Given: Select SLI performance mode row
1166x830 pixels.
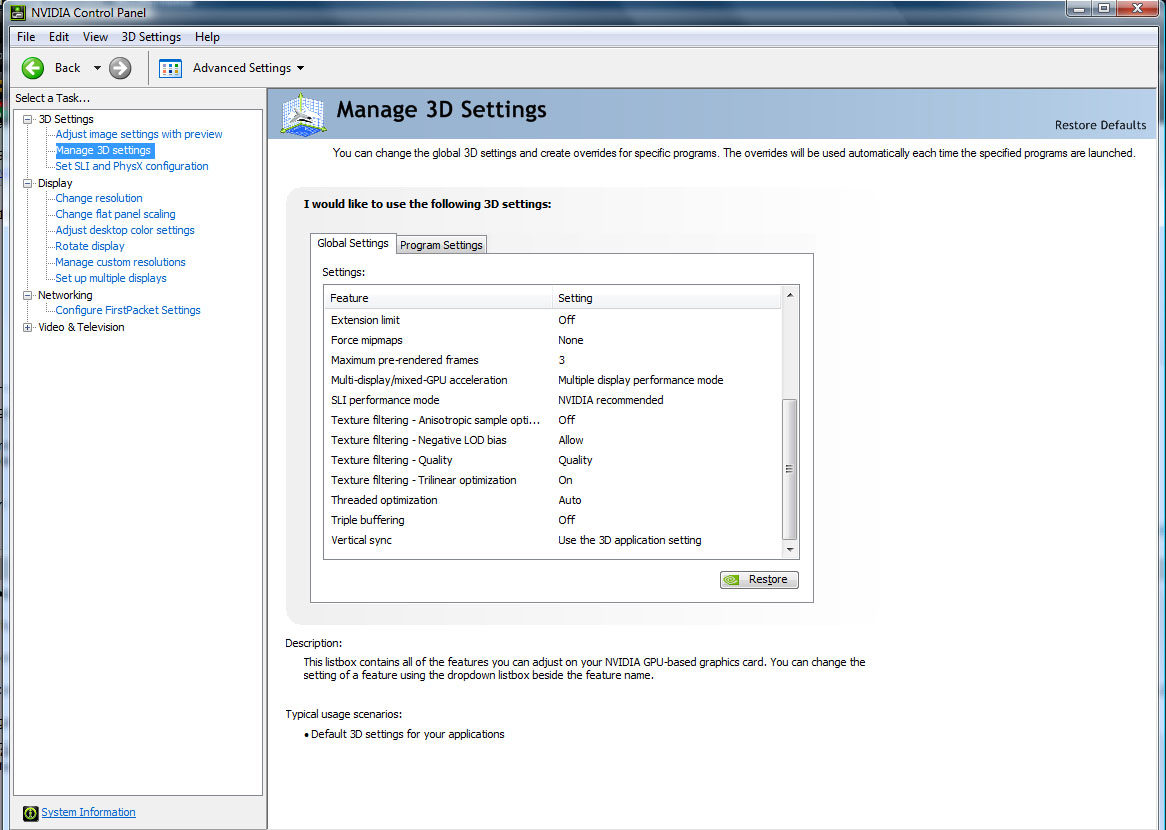Looking at the screenshot, I should (x=553, y=400).
